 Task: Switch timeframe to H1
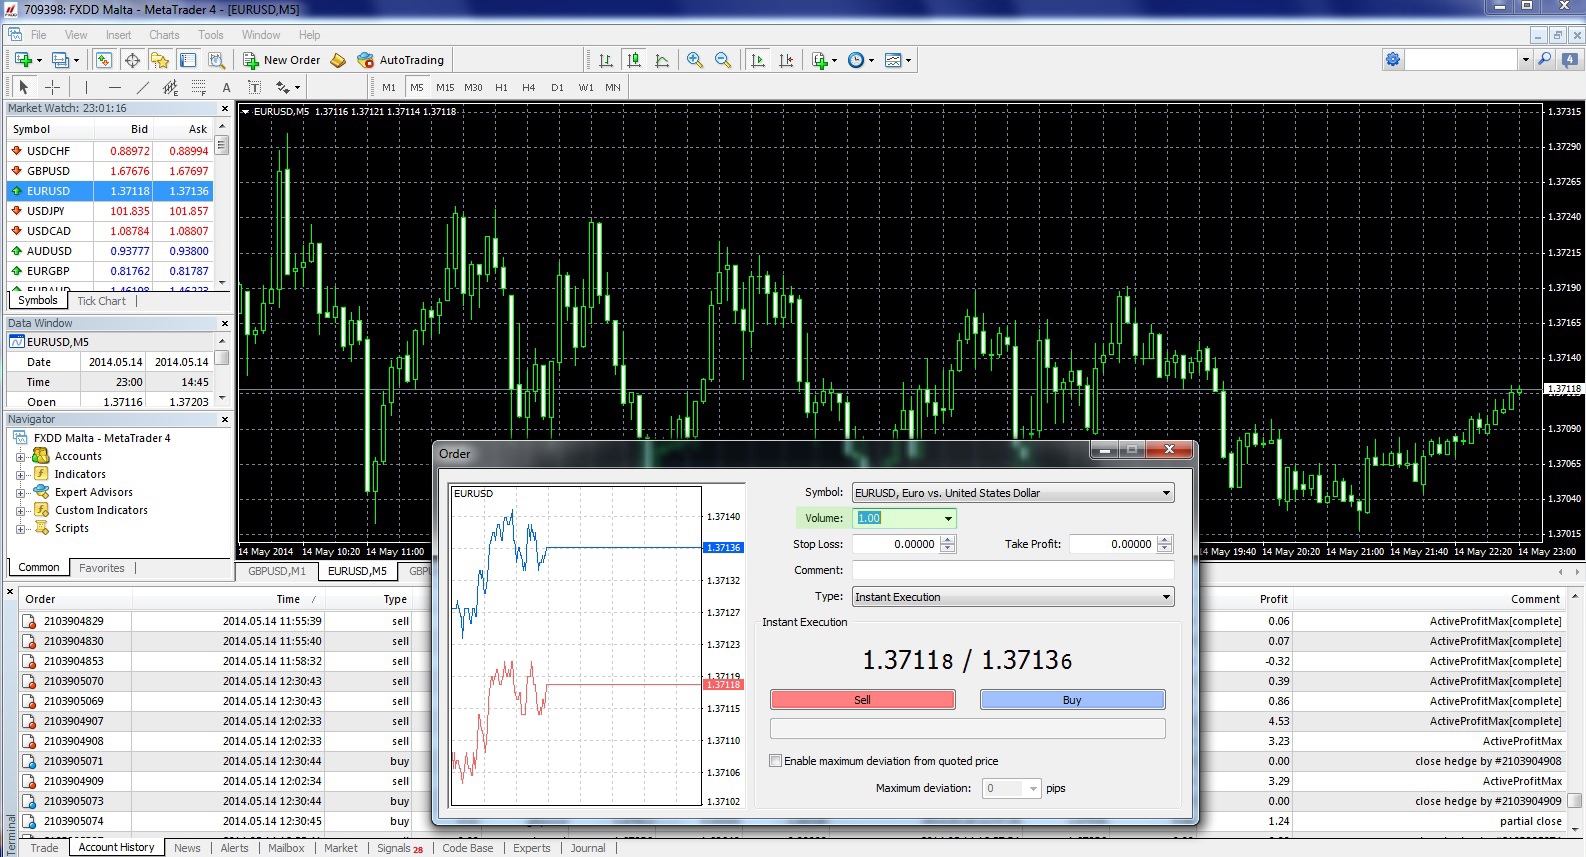[x=501, y=87]
